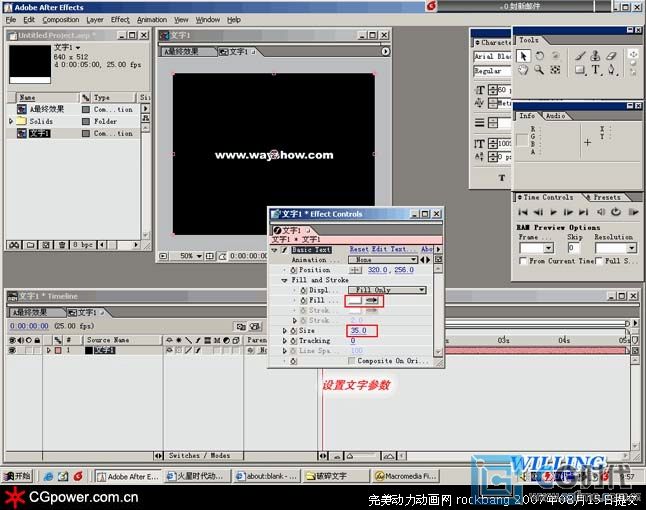Viewport: 646px width, 510px height.
Task: Click the binoculars Find icon in Project window
Action: [14, 245]
